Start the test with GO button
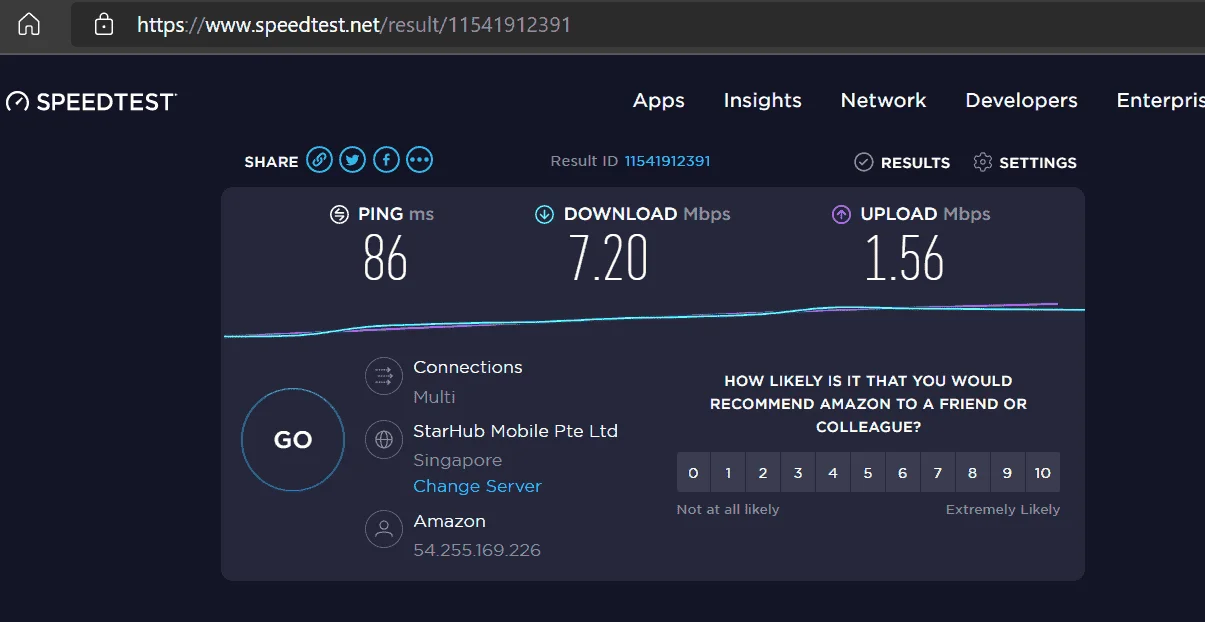1205x622 pixels. point(293,440)
